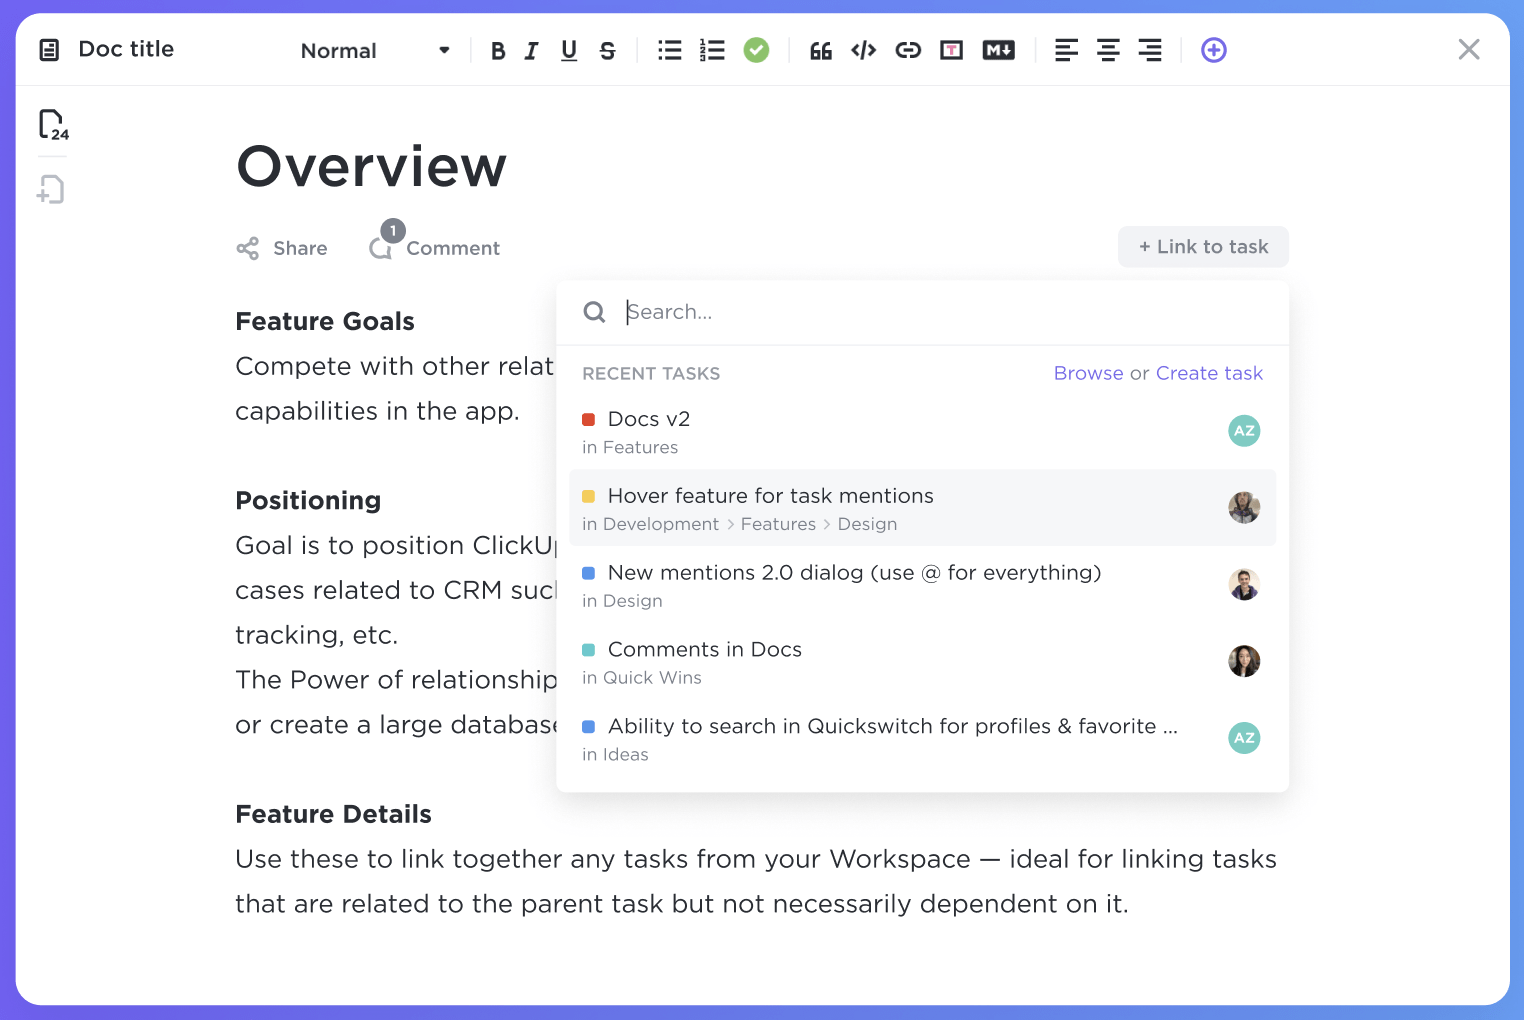
Task: Right align the text
Action: [1150, 50]
